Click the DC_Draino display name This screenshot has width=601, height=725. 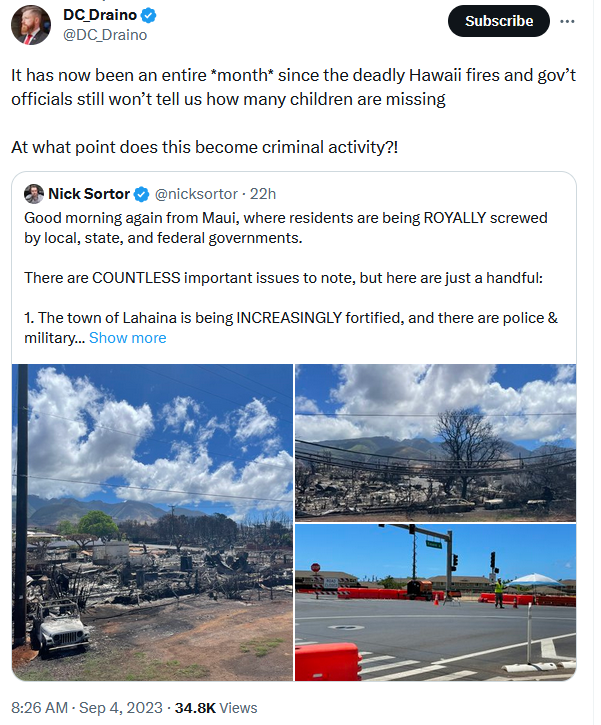(x=100, y=15)
